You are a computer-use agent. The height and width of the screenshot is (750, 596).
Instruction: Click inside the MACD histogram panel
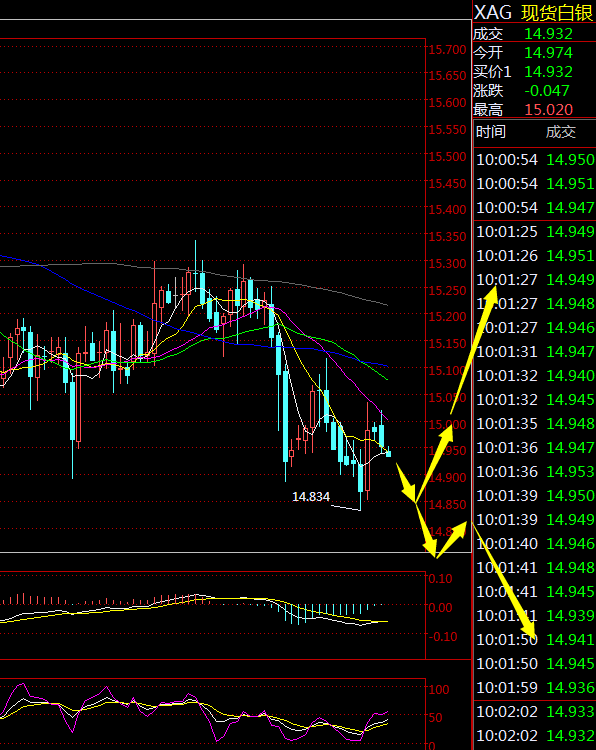point(212,615)
